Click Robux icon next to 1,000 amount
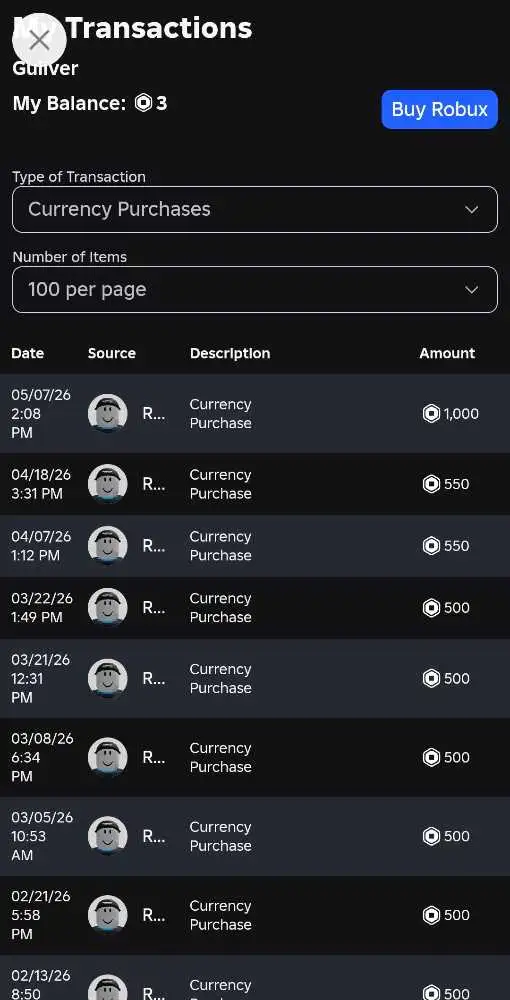This screenshot has width=510, height=1000. tap(432, 414)
